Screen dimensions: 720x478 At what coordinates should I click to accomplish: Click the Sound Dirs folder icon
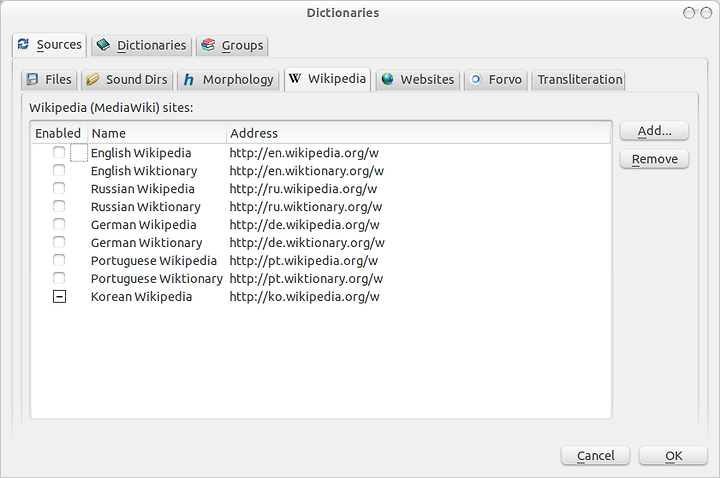[x=92, y=79]
